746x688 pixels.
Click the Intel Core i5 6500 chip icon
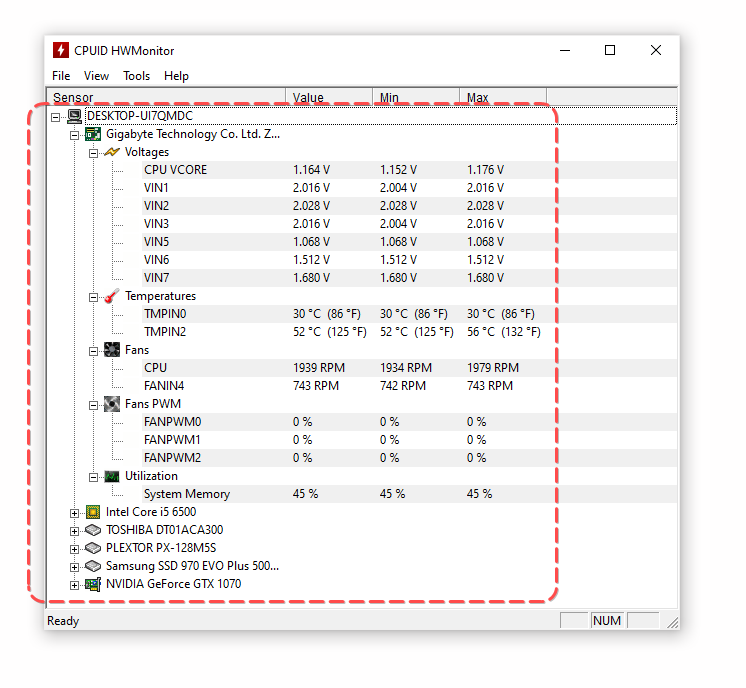coord(93,512)
